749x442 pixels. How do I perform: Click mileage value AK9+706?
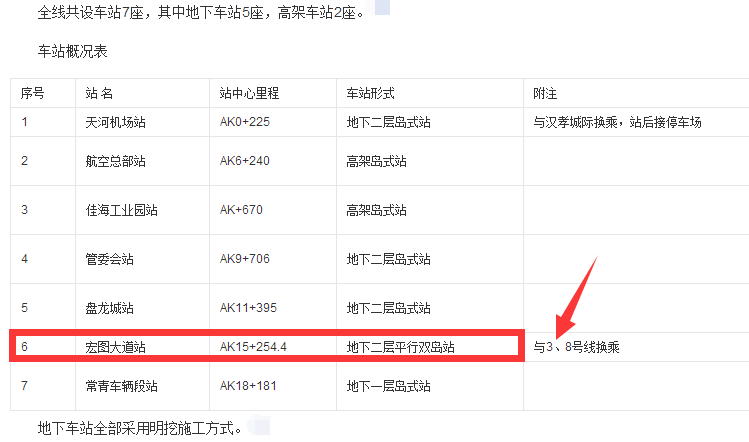click(x=245, y=259)
